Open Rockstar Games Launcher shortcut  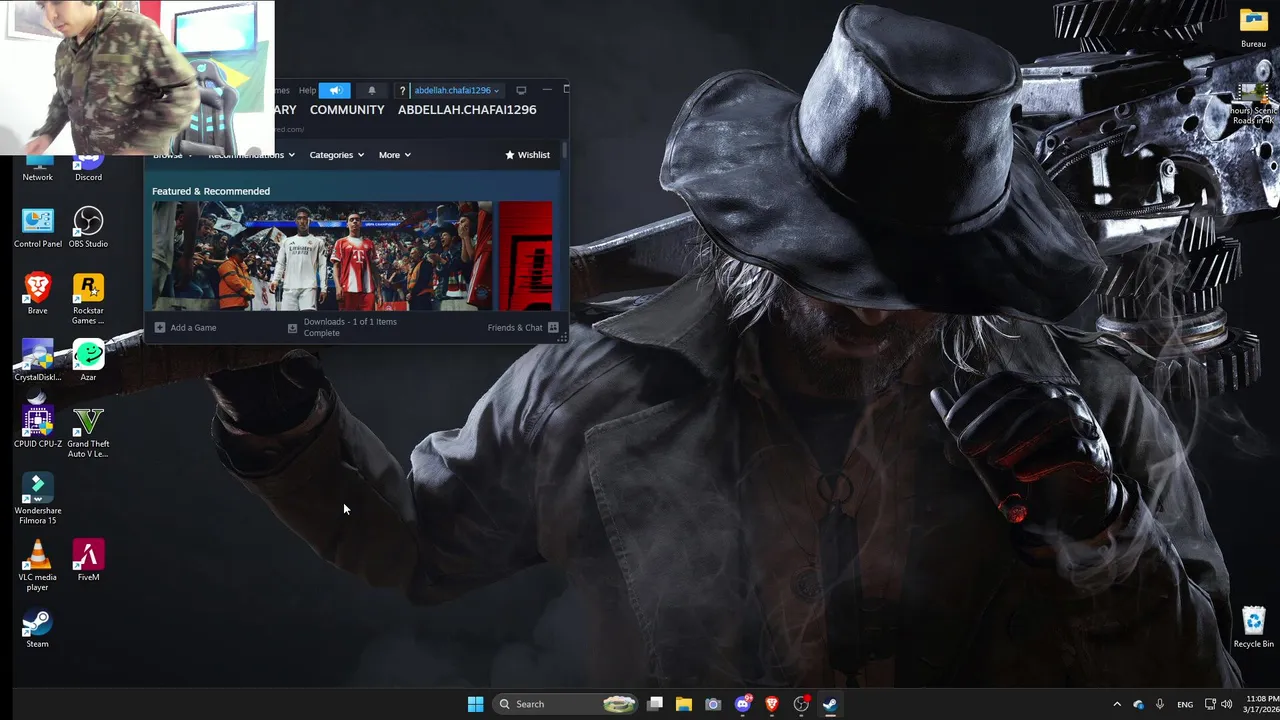[88, 298]
